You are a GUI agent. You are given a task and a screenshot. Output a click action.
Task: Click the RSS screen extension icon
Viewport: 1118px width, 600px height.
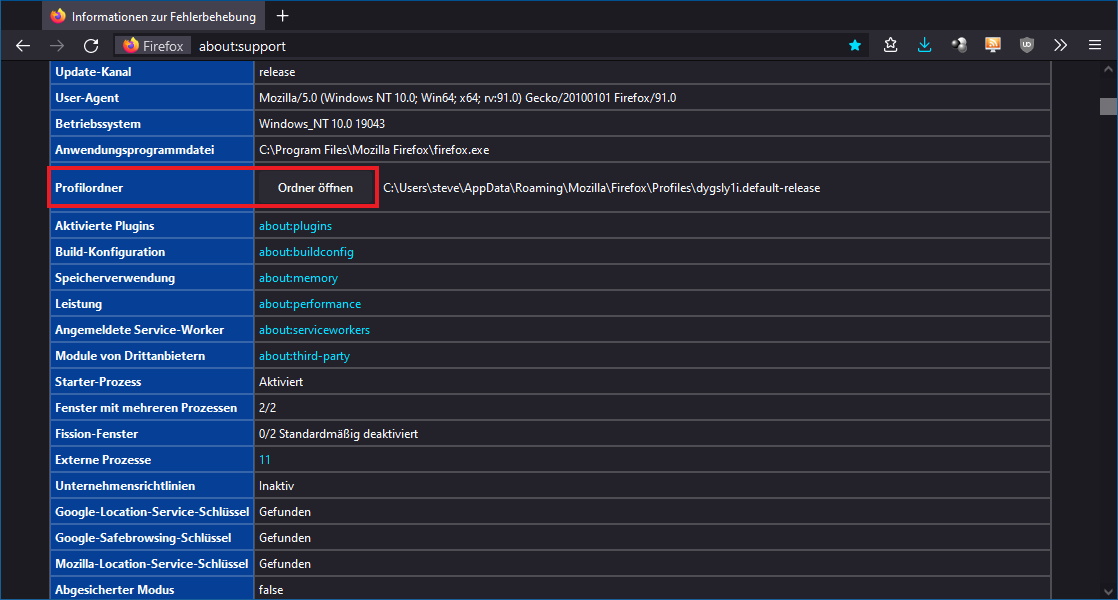pos(992,45)
